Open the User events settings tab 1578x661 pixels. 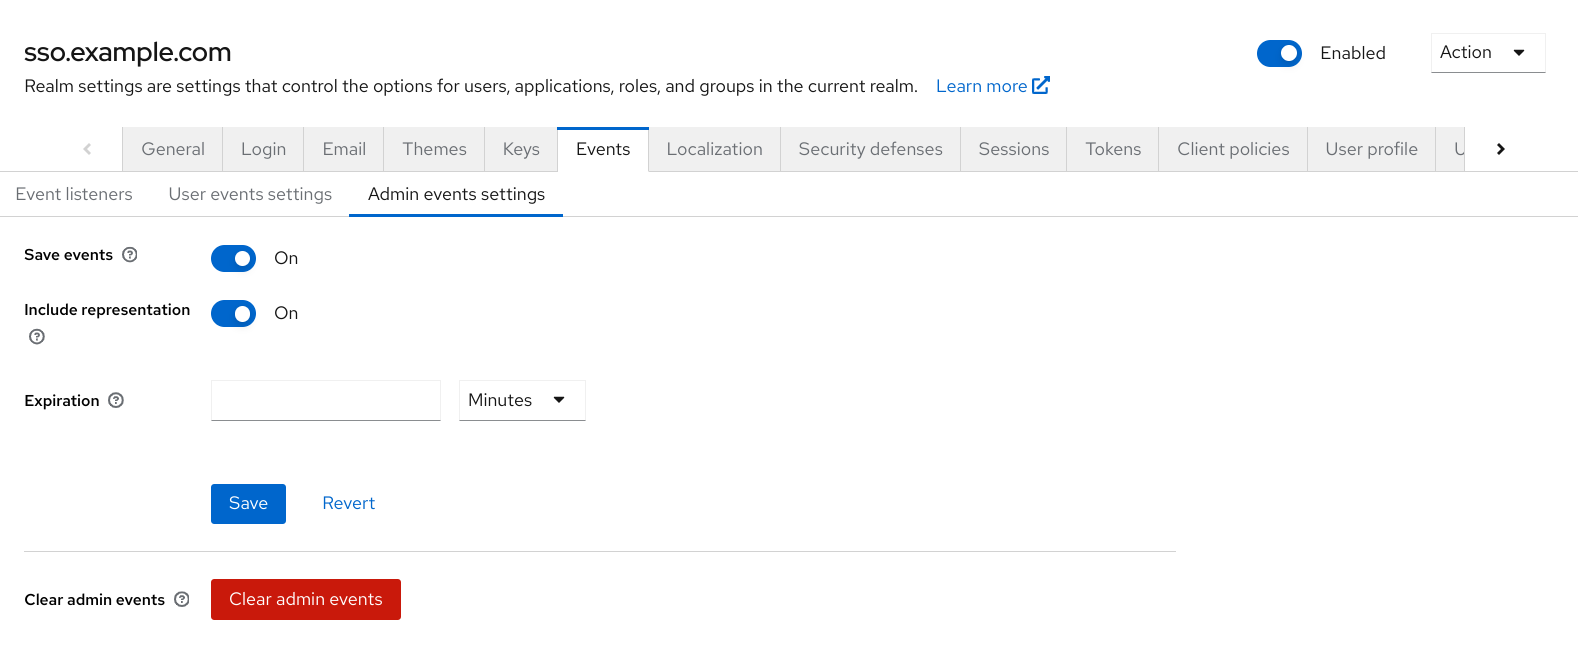click(x=250, y=194)
